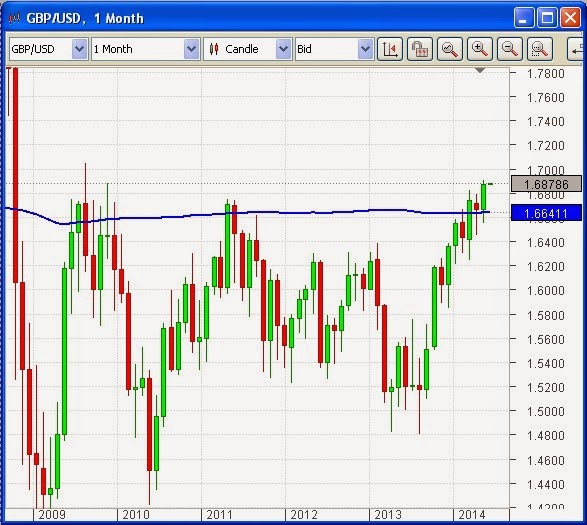Click the 1.6200 price axis label
Screen dimensions: 587x525
[545, 267]
